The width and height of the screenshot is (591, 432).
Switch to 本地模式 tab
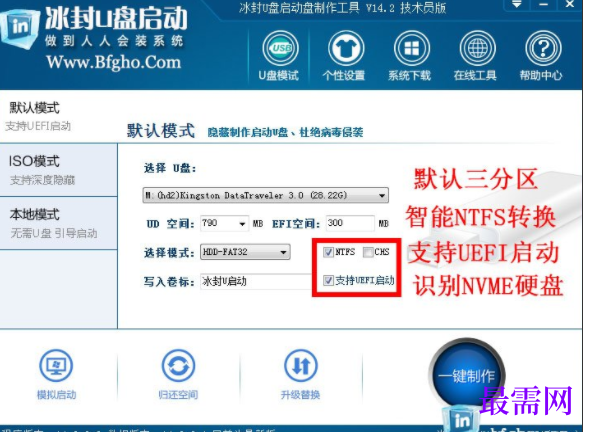58,223
